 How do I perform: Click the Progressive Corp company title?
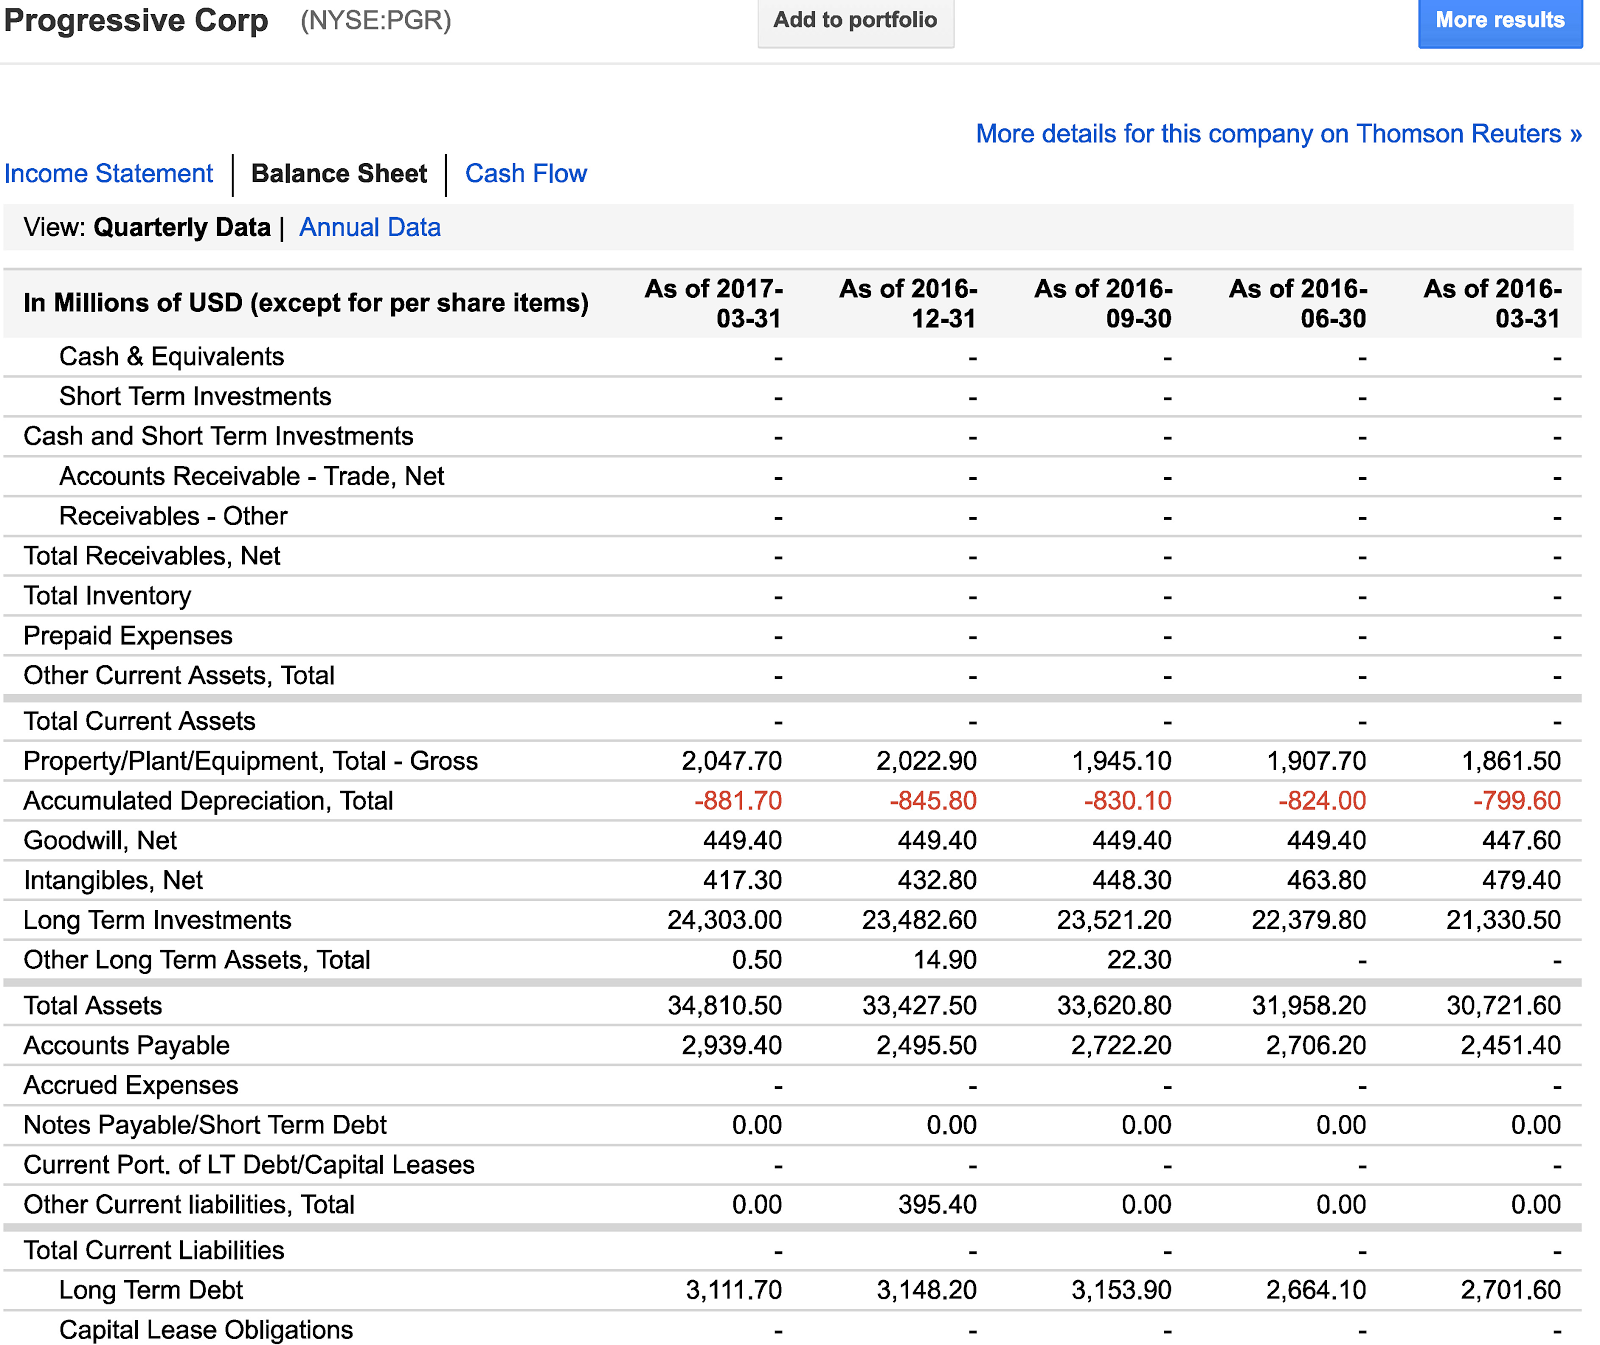pos(136,21)
